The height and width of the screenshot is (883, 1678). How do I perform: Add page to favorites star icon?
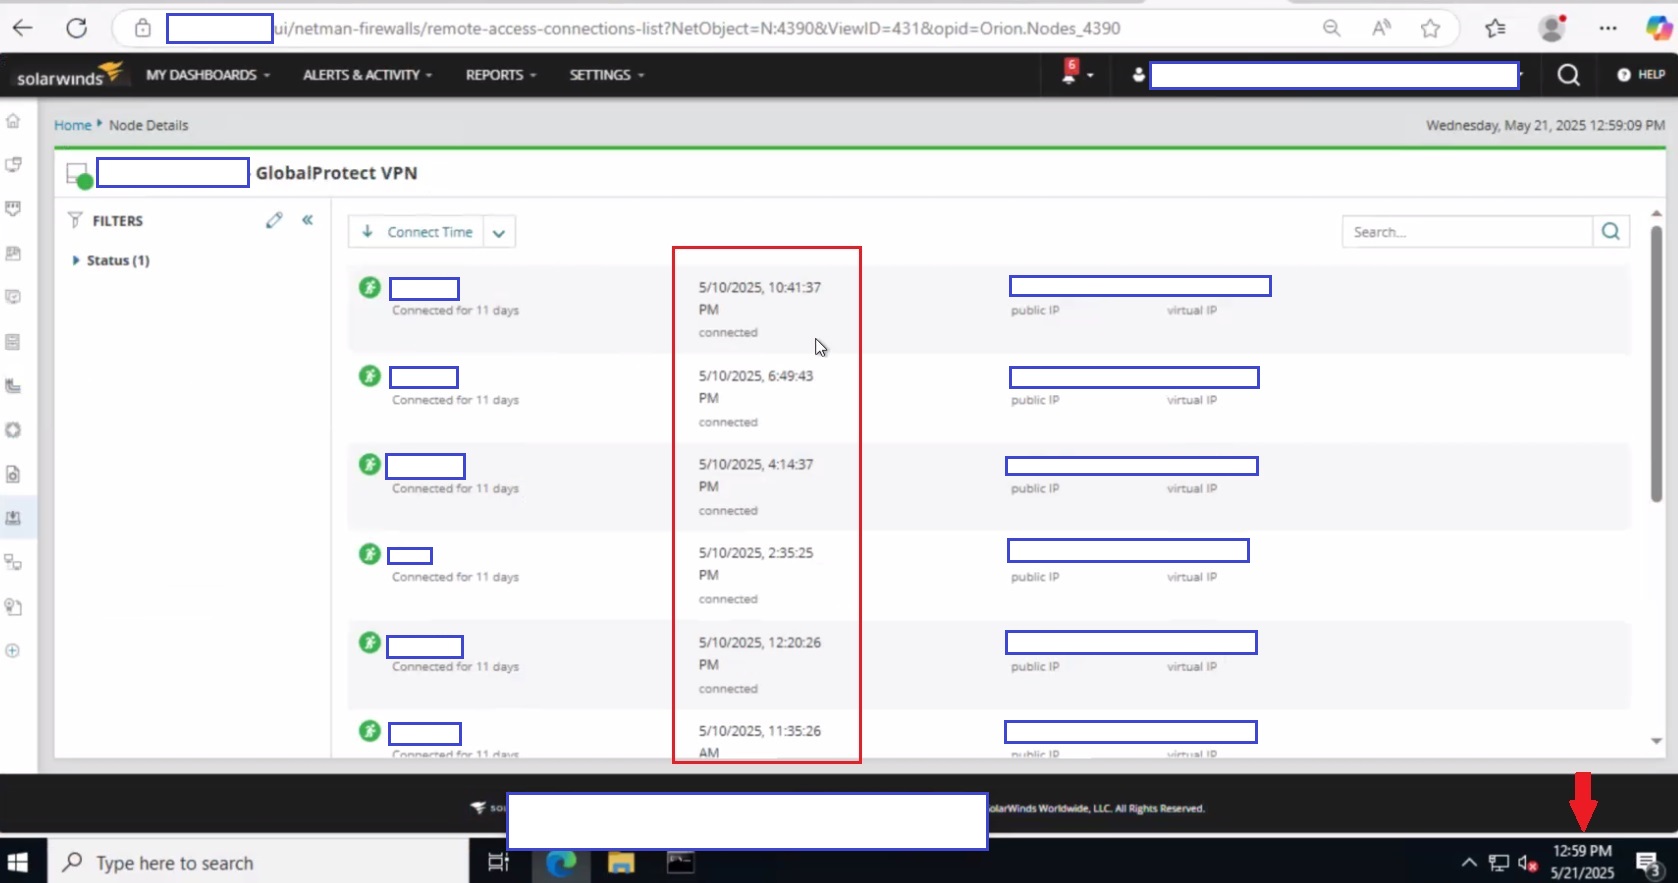click(x=1430, y=28)
